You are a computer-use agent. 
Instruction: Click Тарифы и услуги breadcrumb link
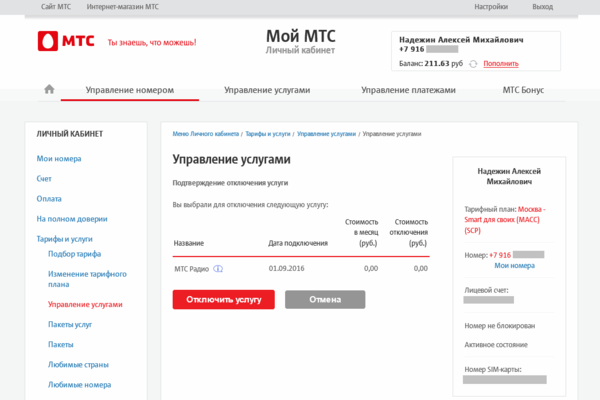(268, 134)
